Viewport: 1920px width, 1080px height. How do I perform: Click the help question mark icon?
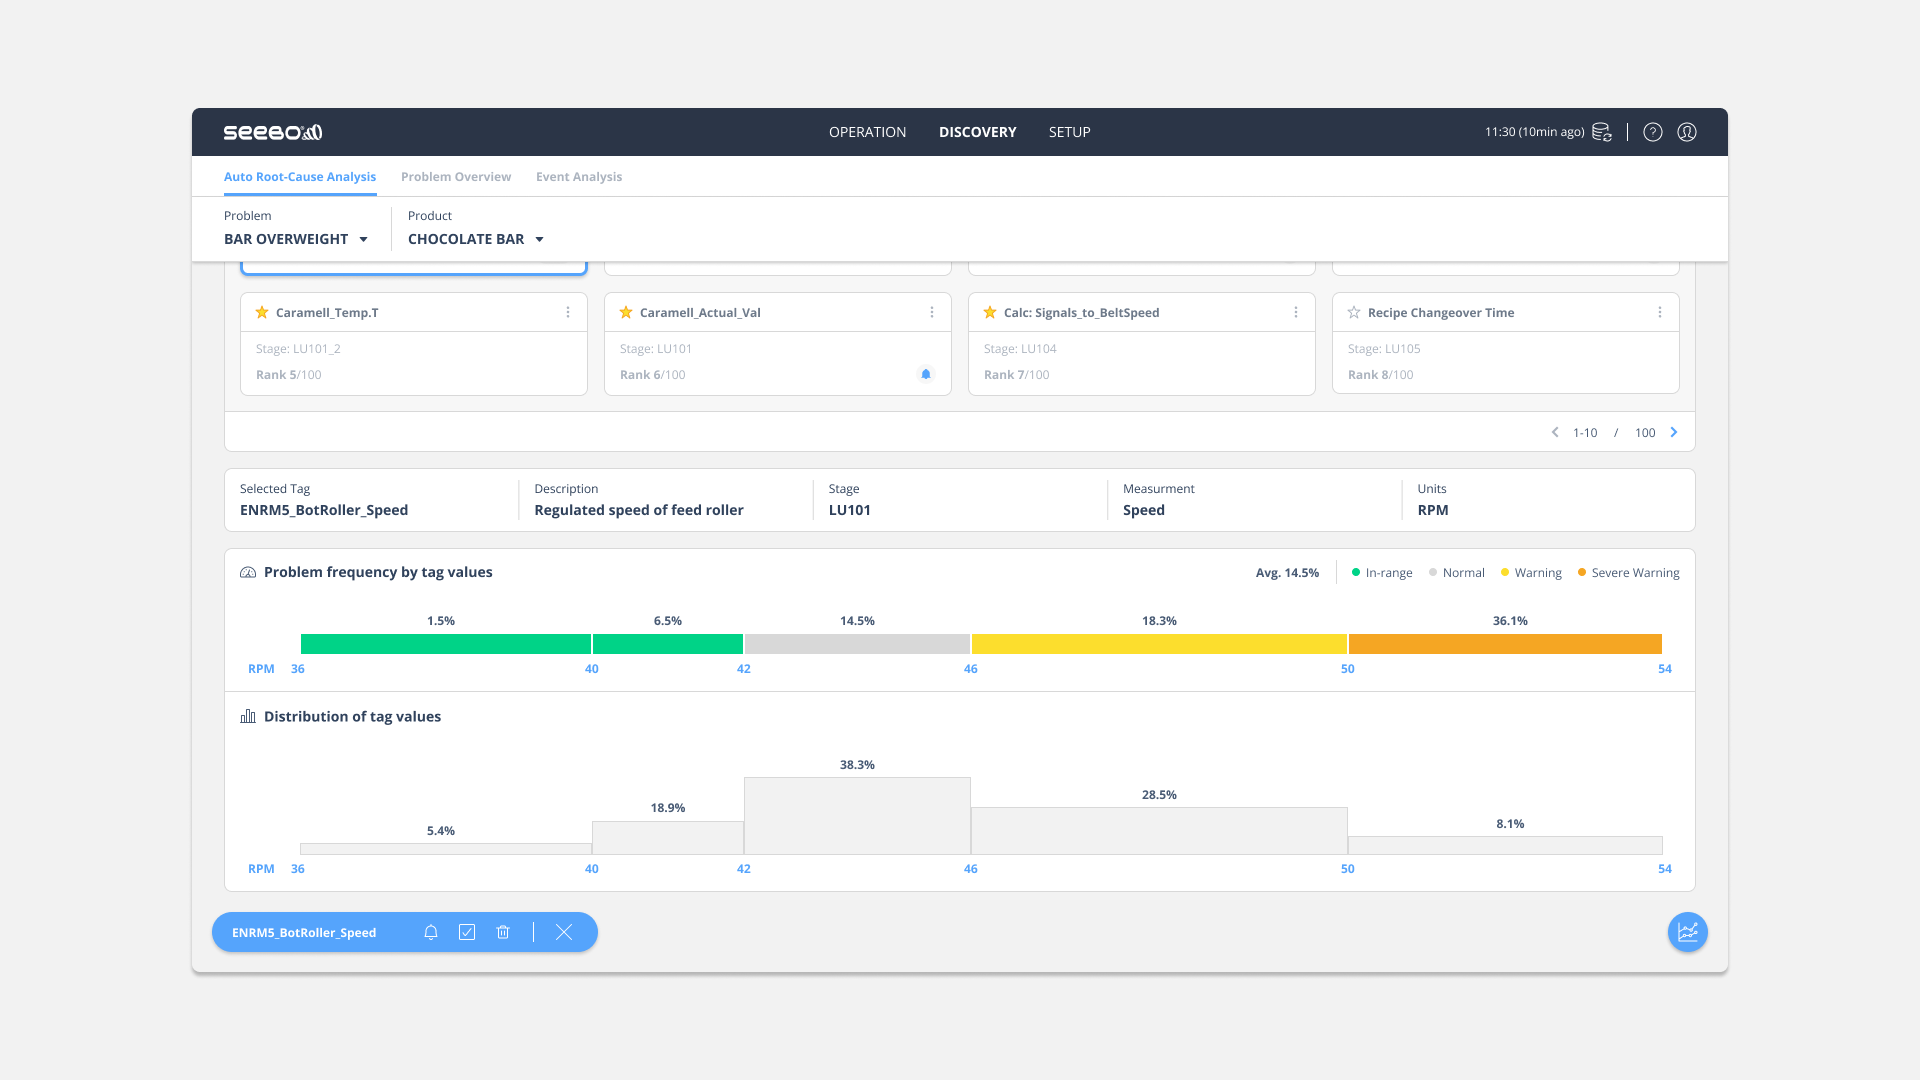pyautogui.click(x=1653, y=132)
